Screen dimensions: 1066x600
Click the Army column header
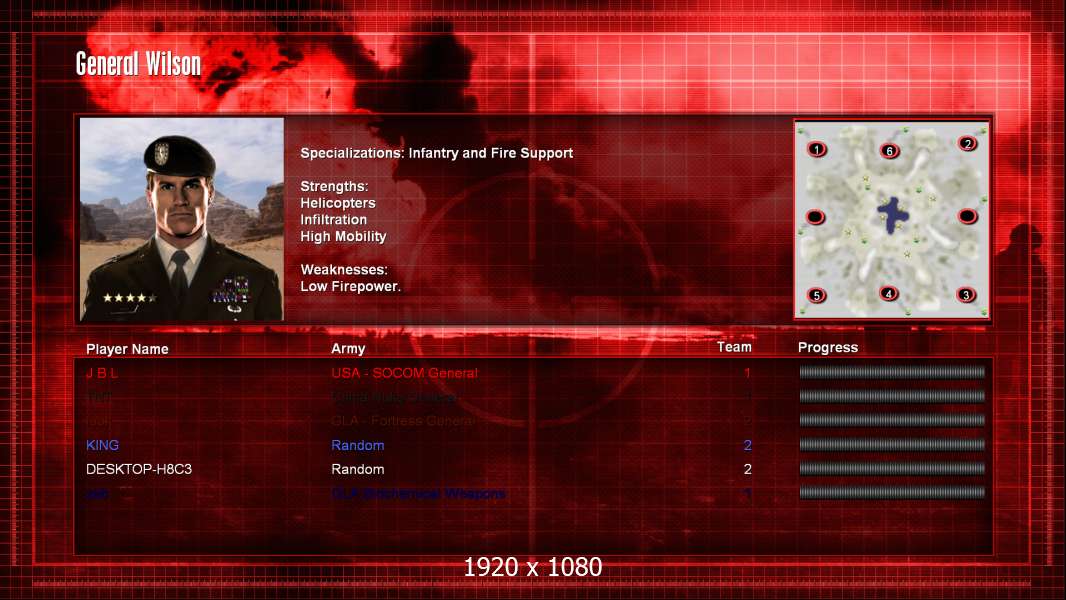click(x=348, y=349)
